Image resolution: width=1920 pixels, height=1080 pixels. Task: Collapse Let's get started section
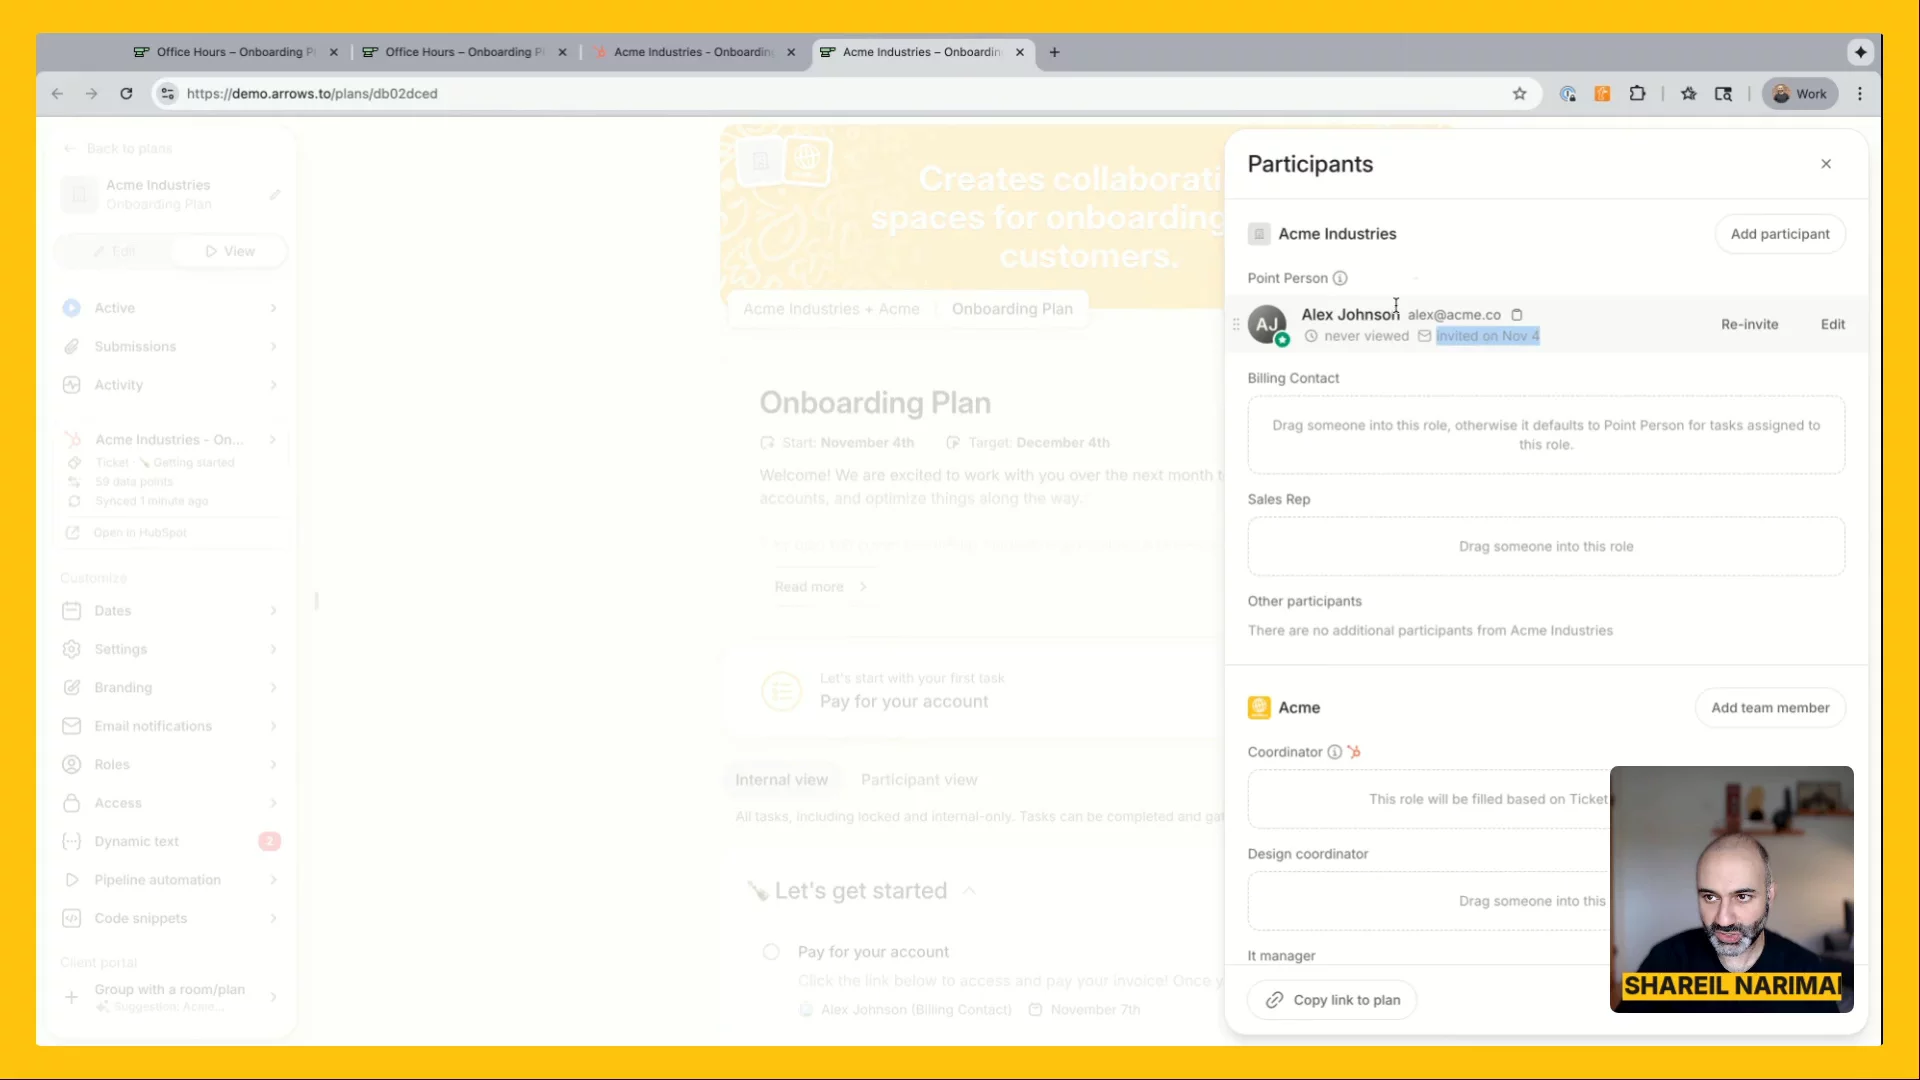coord(969,891)
